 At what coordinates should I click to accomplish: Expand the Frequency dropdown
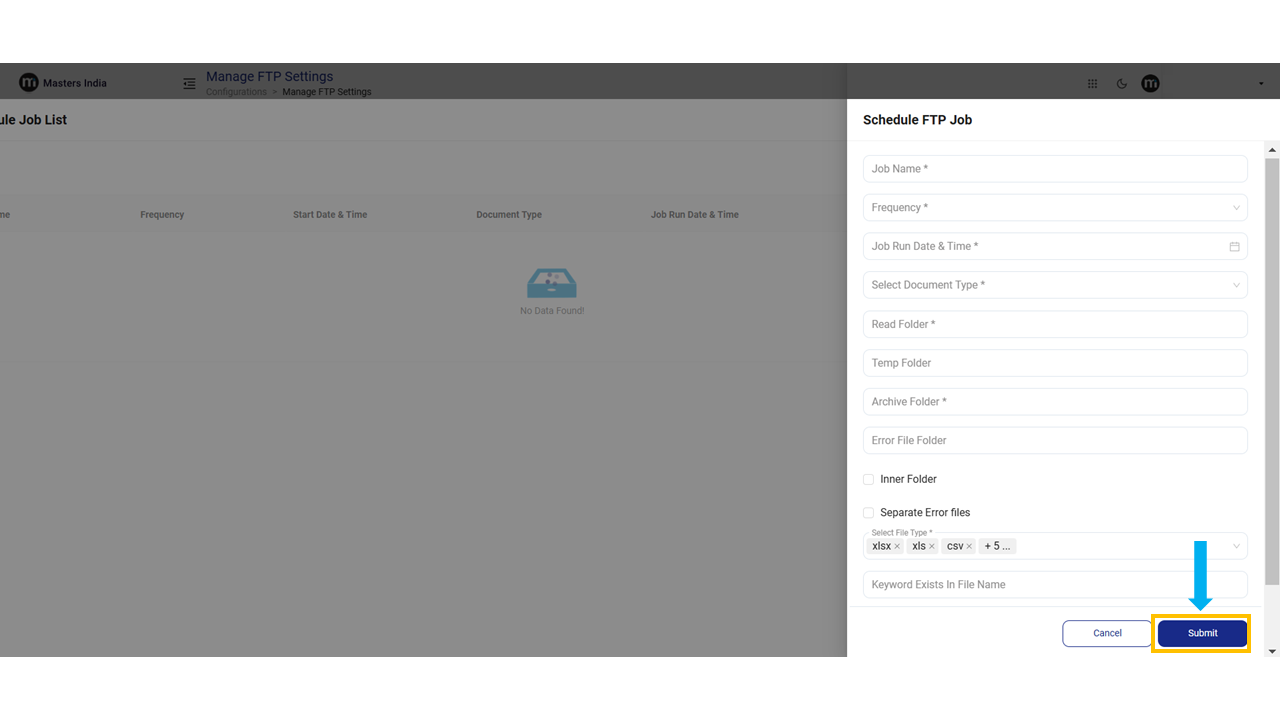pos(1236,208)
